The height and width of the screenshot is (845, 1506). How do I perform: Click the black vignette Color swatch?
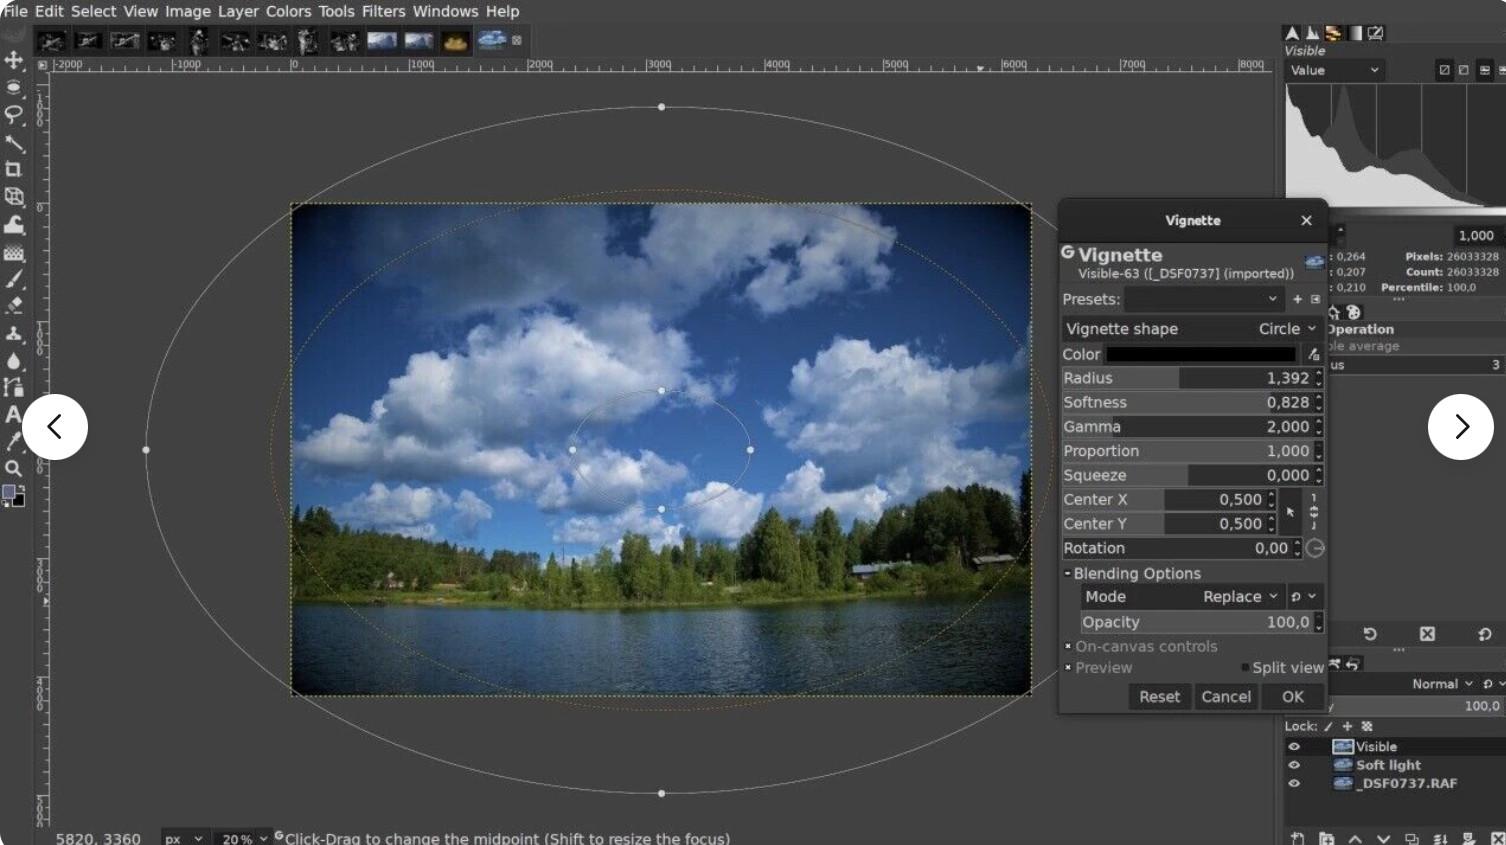[1200, 354]
